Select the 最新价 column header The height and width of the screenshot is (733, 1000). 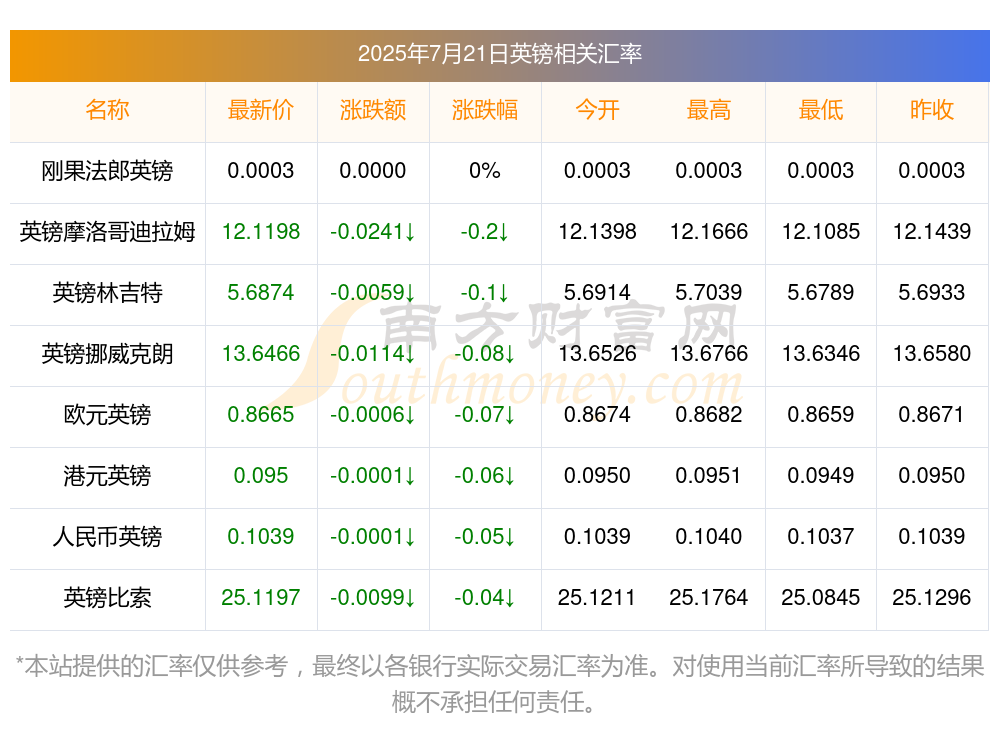[261, 110]
